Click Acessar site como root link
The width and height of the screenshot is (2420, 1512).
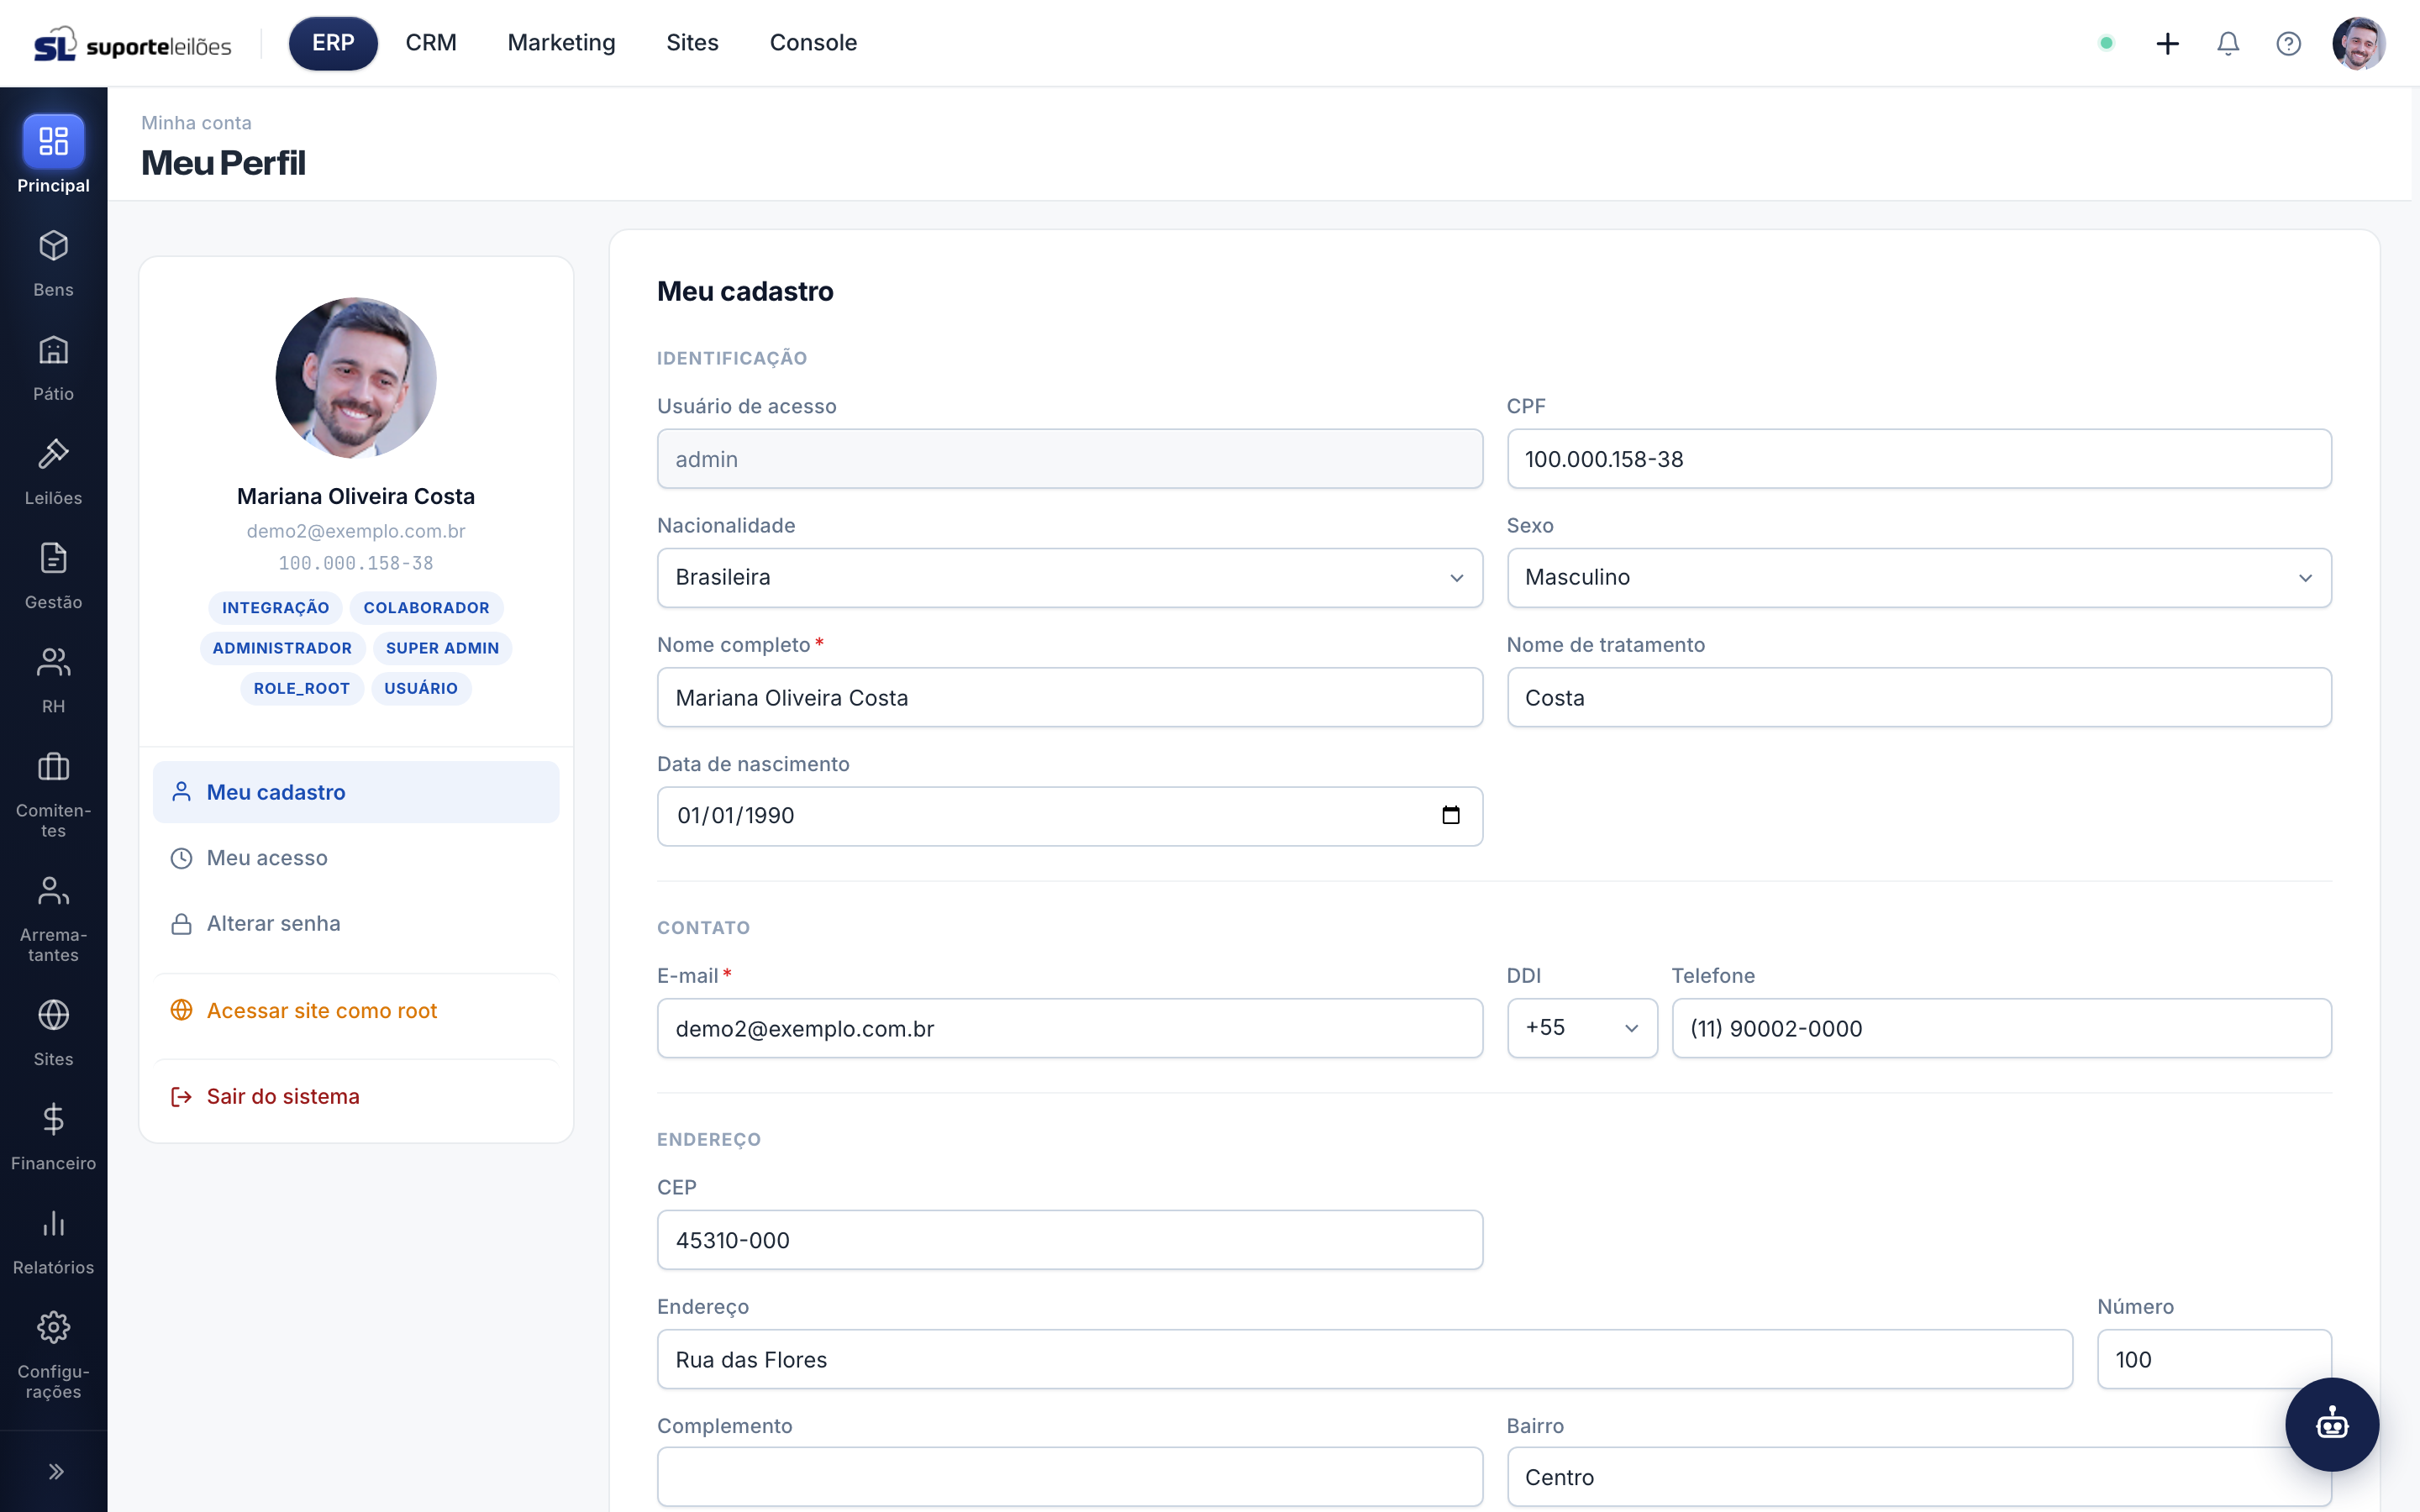[356, 1011]
